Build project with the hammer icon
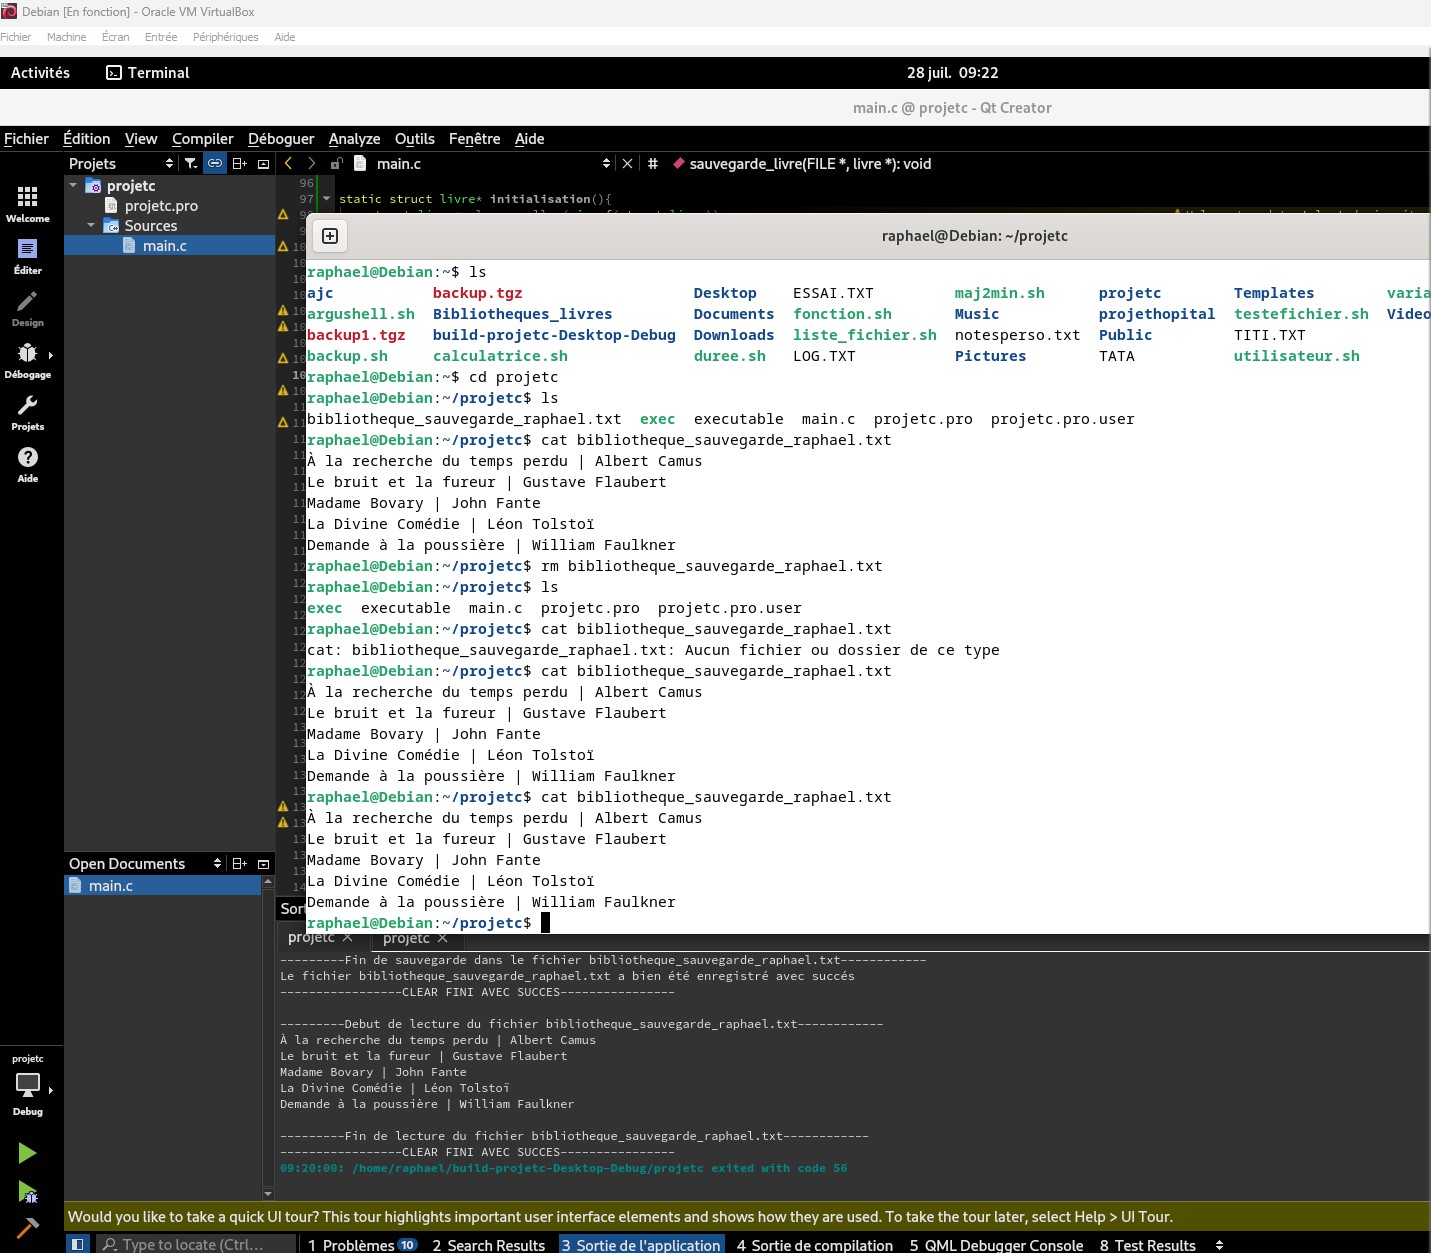Viewport: 1431px width, 1253px height. [x=27, y=1228]
